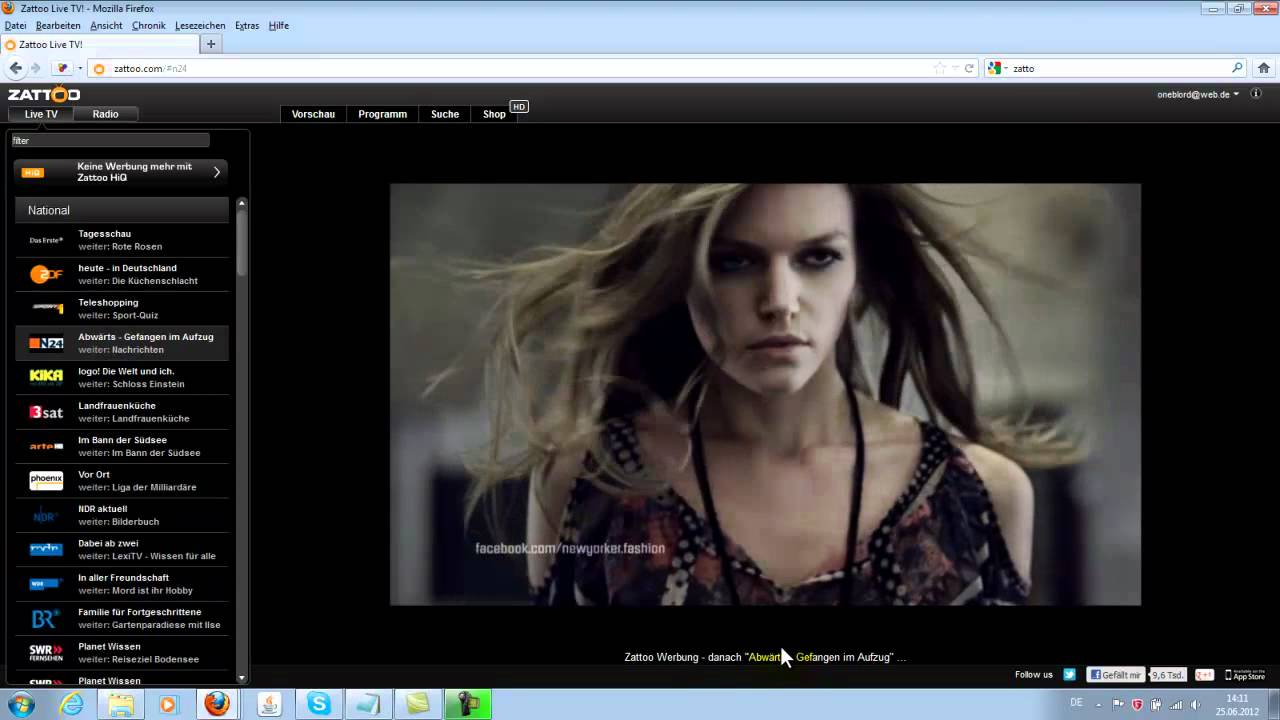Screen dimensions: 1280x720
Task: Select the BR channel logo
Action: [46, 619]
